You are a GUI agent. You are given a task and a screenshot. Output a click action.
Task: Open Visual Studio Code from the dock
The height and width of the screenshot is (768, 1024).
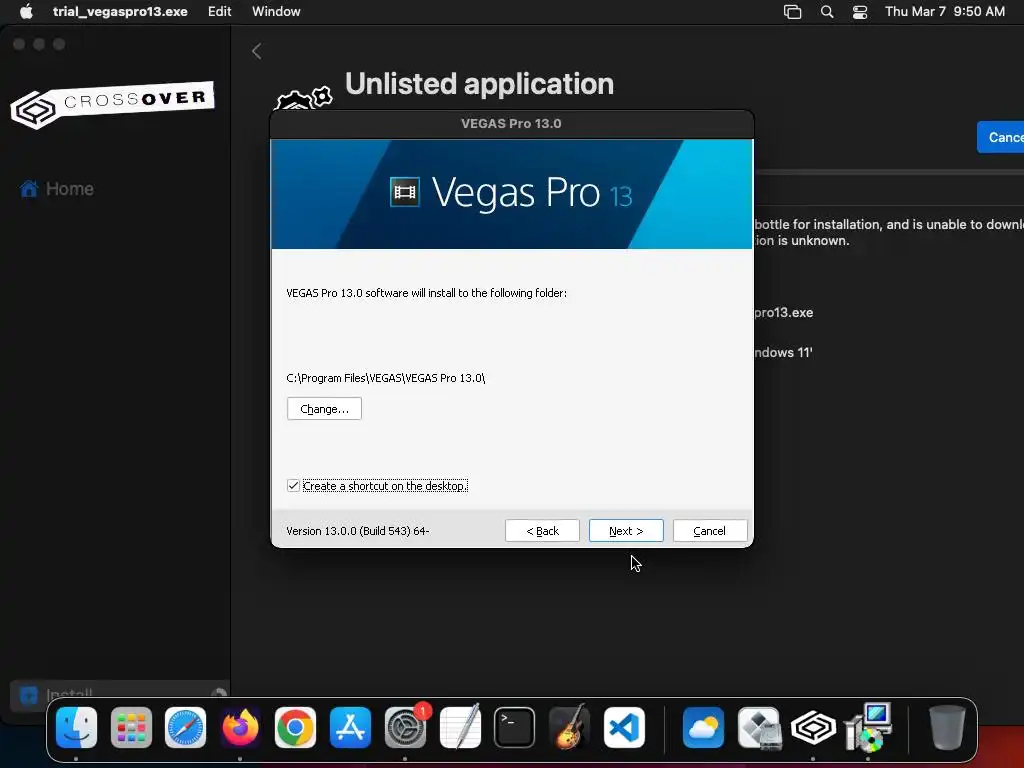click(624, 728)
